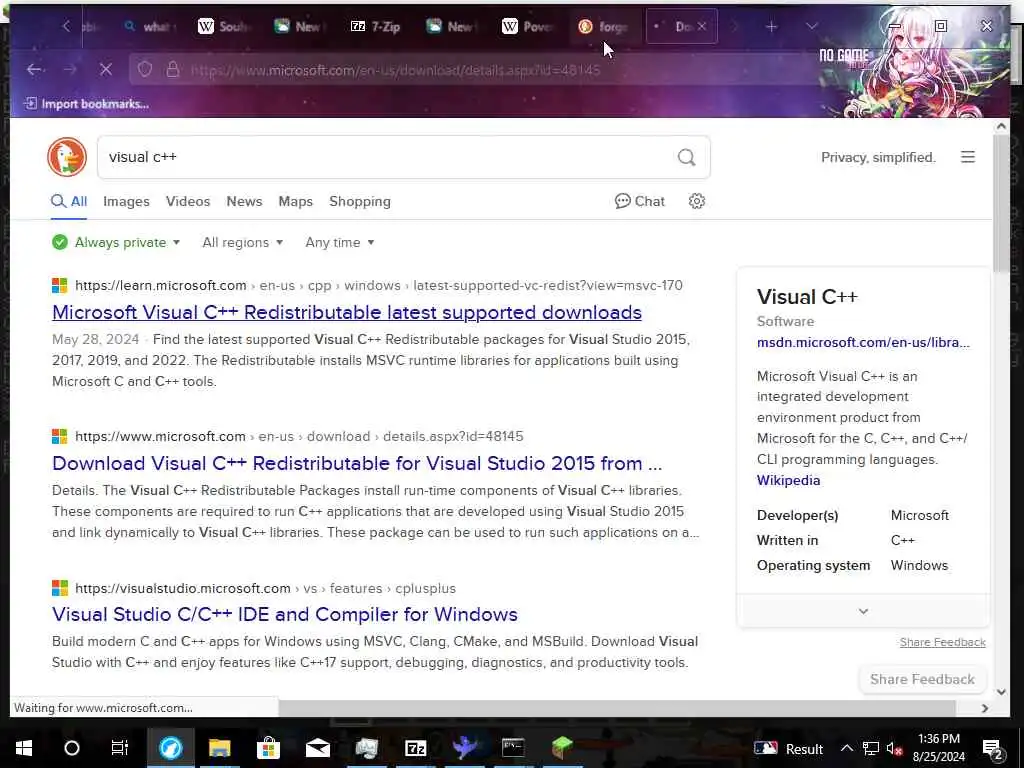Click the horizontal scrollbar right arrow

(x=985, y=708)
